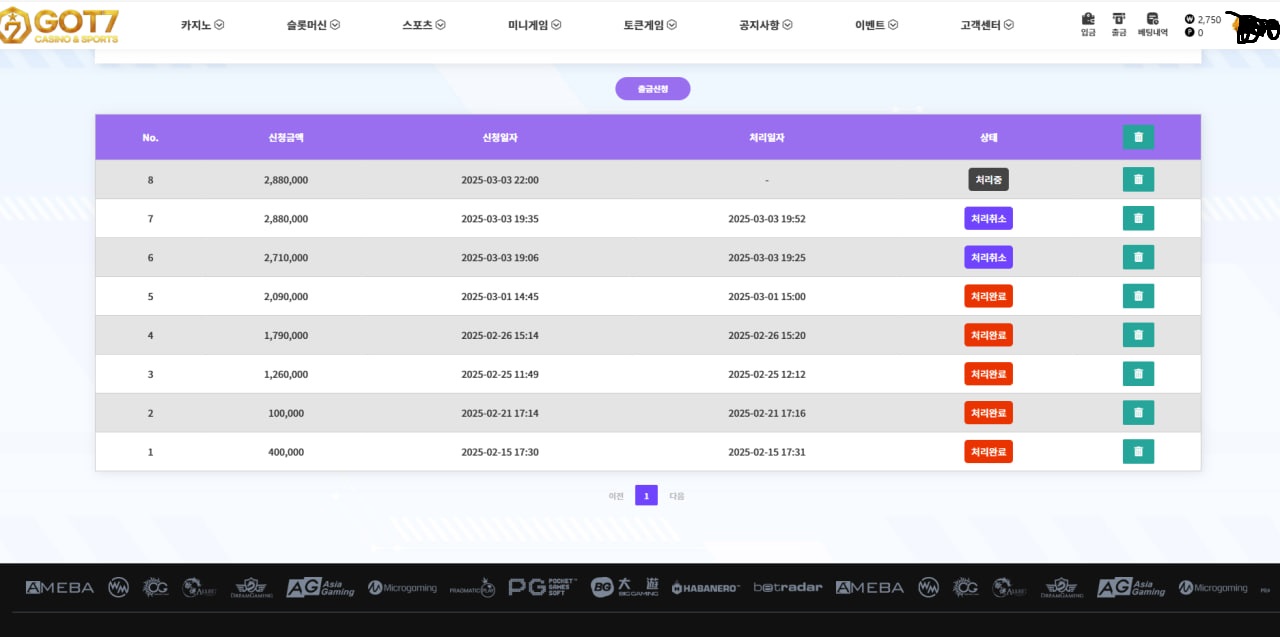Delete the 2025-02-25 11:49 request row
This screenshot has height=637, width=1280.
coord(1138,374)
